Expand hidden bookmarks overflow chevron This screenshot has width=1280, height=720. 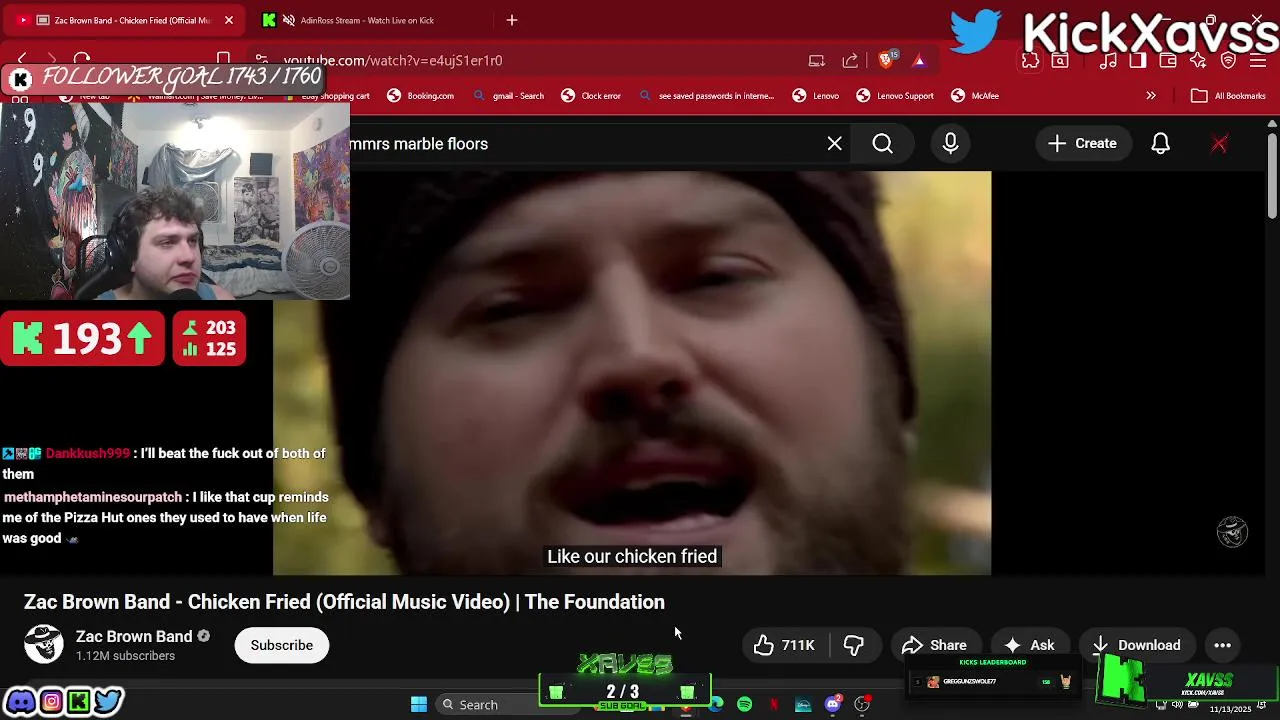[1151, 96]
